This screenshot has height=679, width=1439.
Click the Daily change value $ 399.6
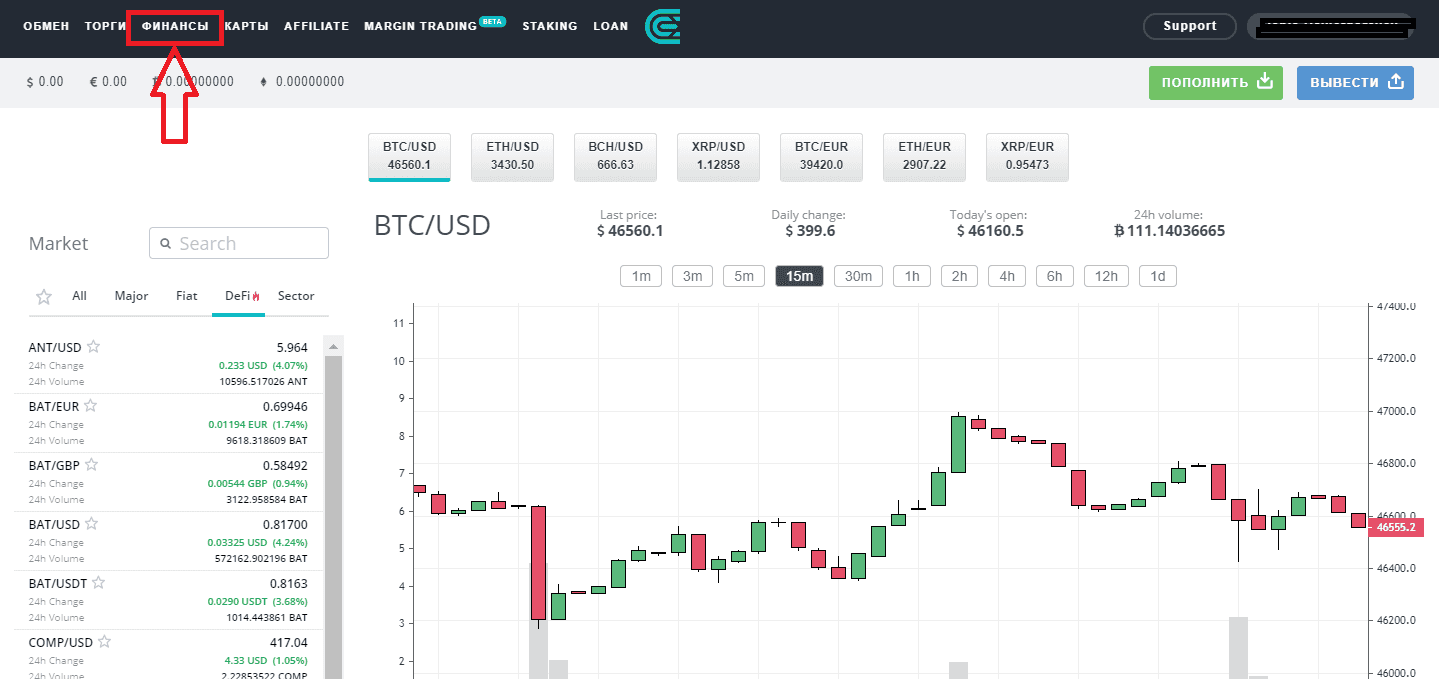(810, 231)
